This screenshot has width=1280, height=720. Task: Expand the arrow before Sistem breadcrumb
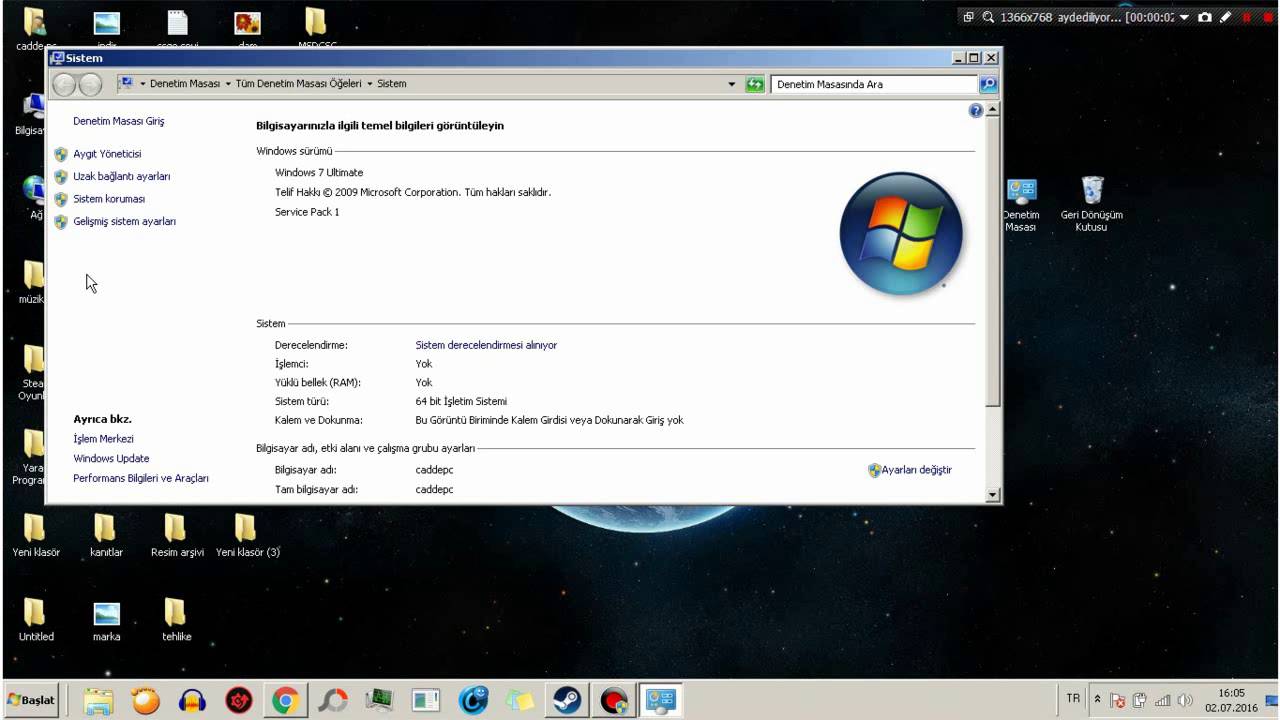pyautogui.click(x=370, y=84)
